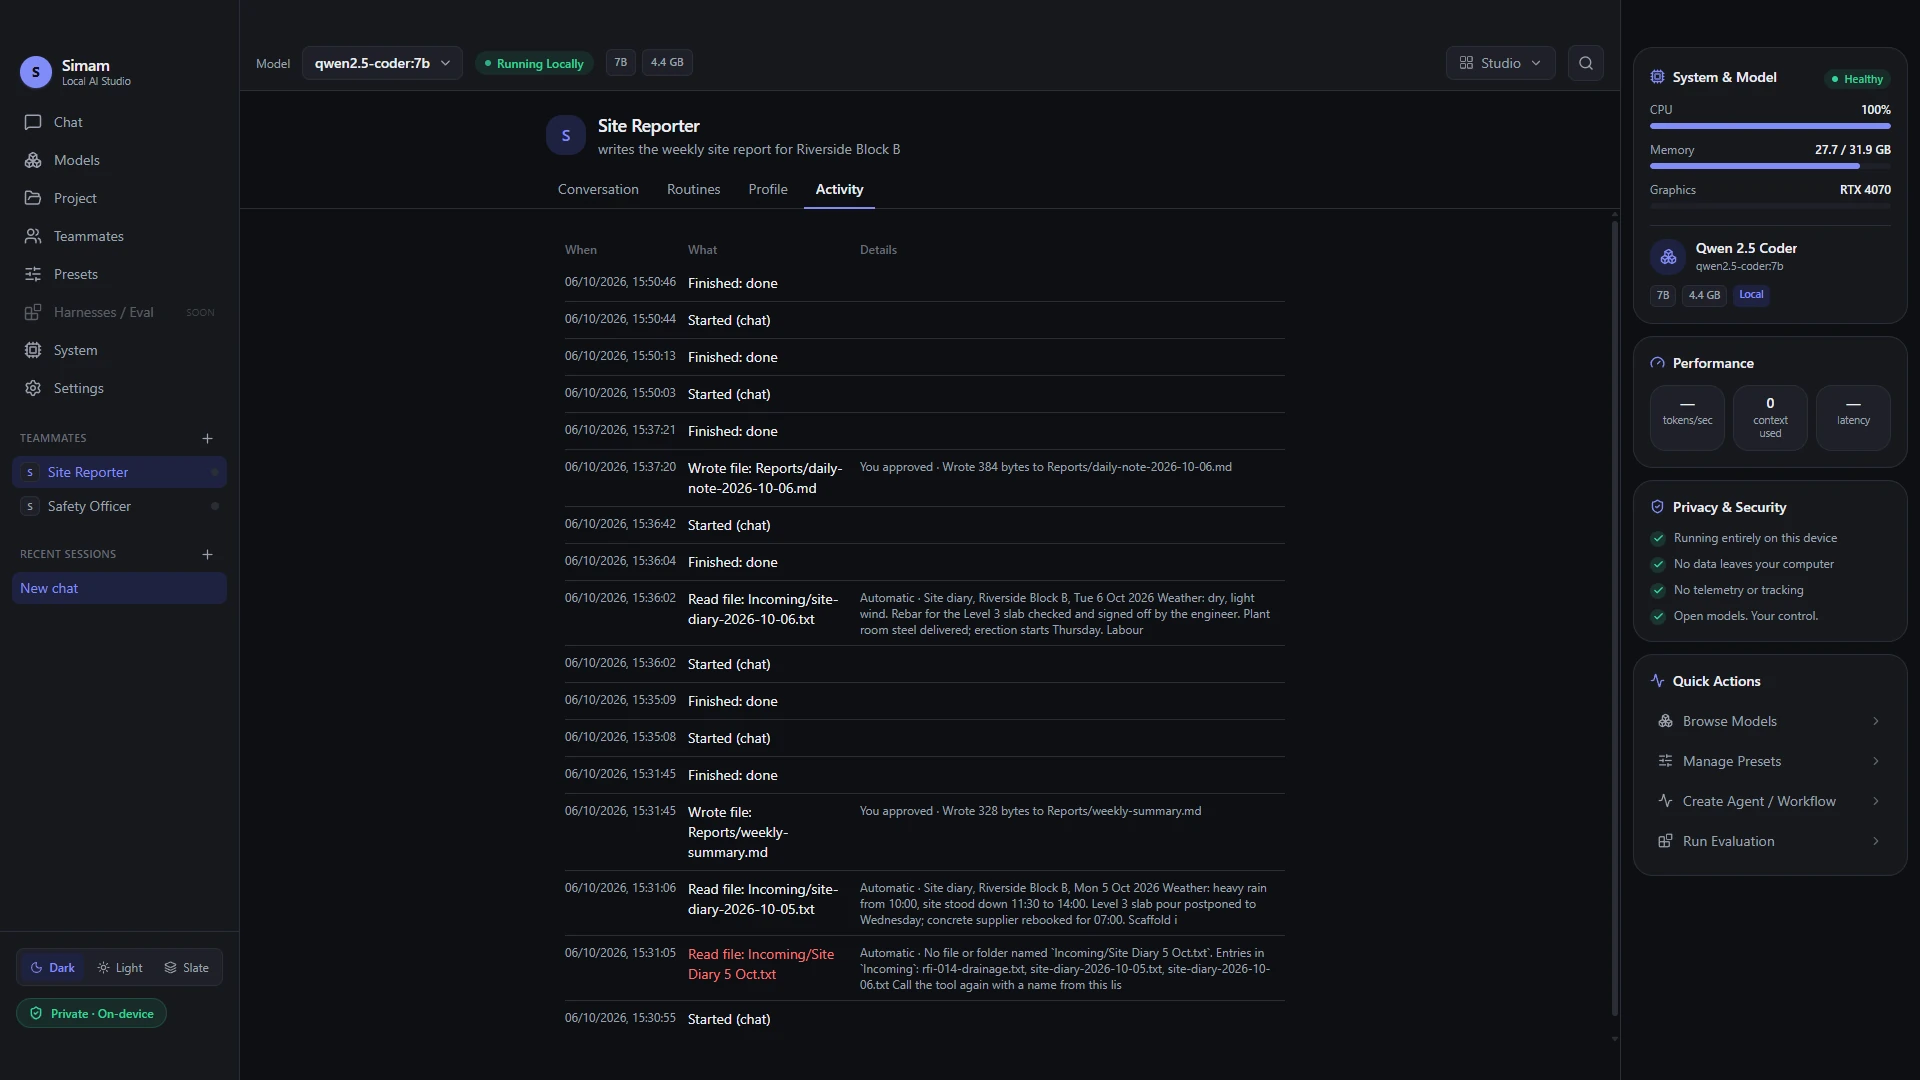Click the Qwen 2.5 Coder model icon
Viewport: 1920px width, 1080px height.
tap(1668, 257)
